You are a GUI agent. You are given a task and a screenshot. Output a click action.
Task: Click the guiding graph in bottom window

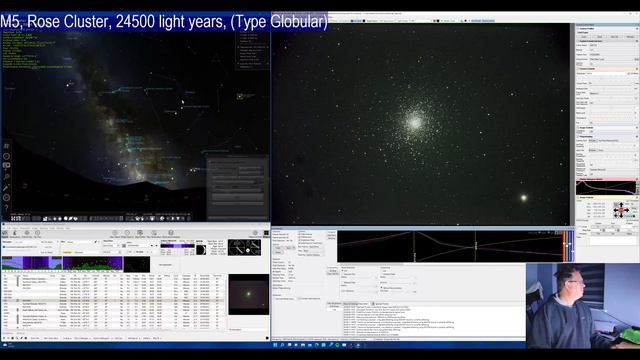click(450, 246)
